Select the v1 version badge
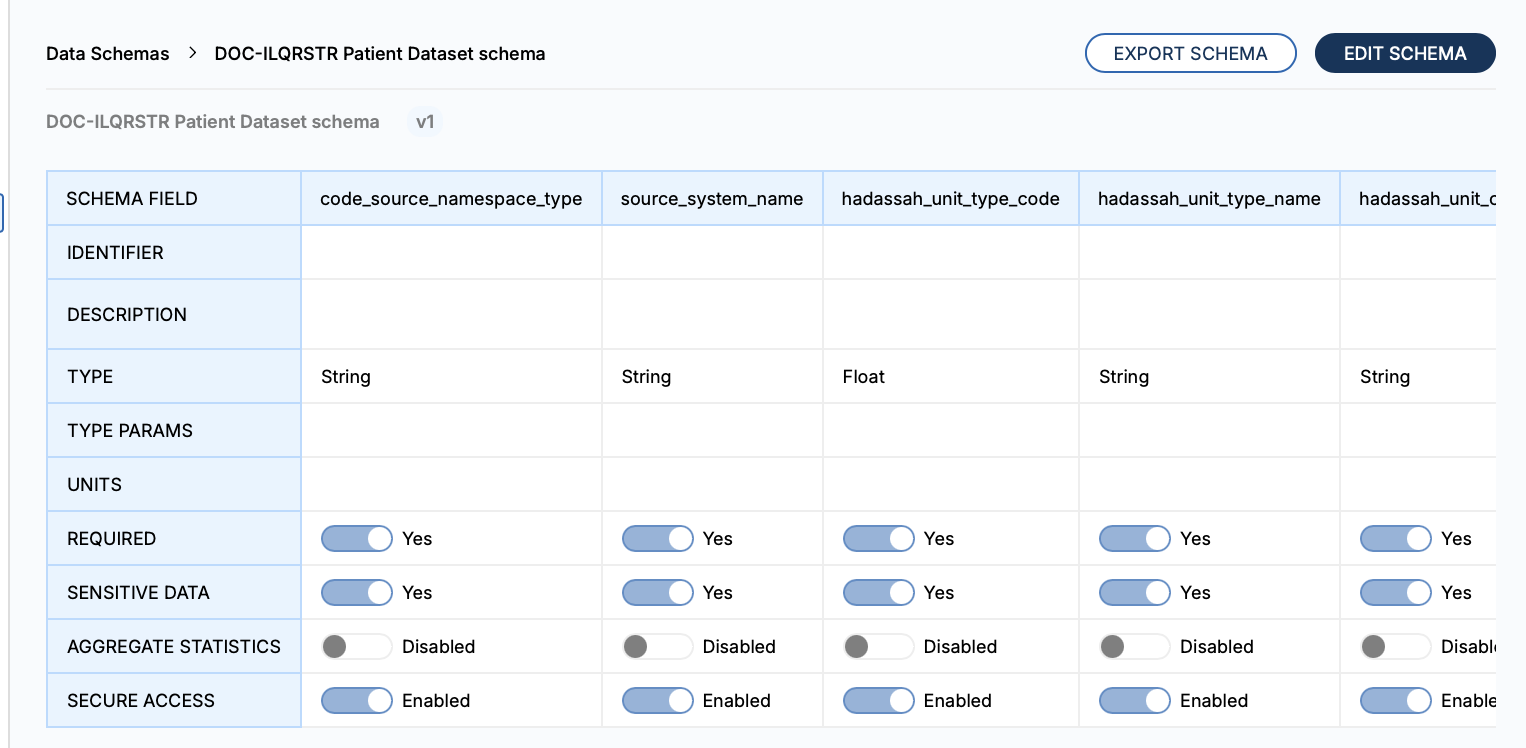1526x748 pixels. [x=425, y=122]
